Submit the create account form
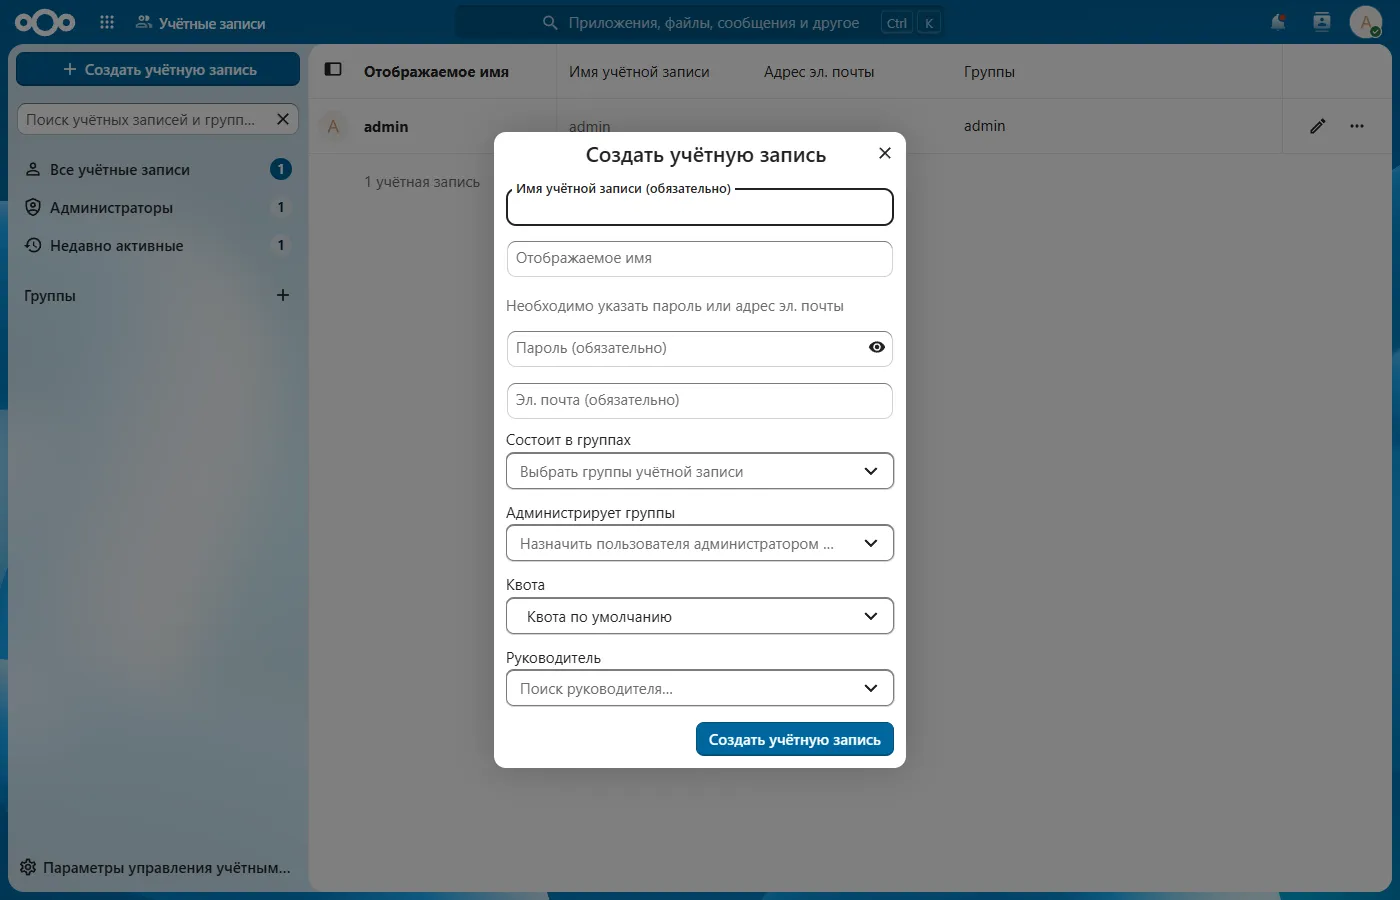 (x=795, y=739)
